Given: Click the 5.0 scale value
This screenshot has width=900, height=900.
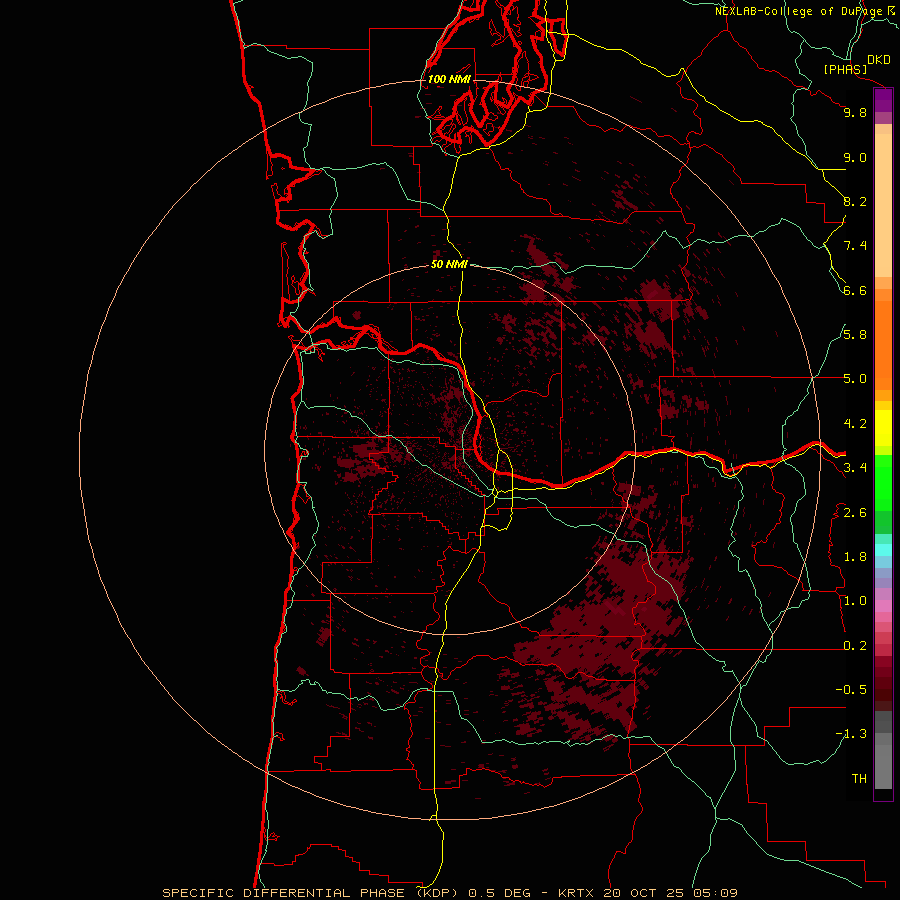Looking at the screenshot, I should tap(855, 379).
